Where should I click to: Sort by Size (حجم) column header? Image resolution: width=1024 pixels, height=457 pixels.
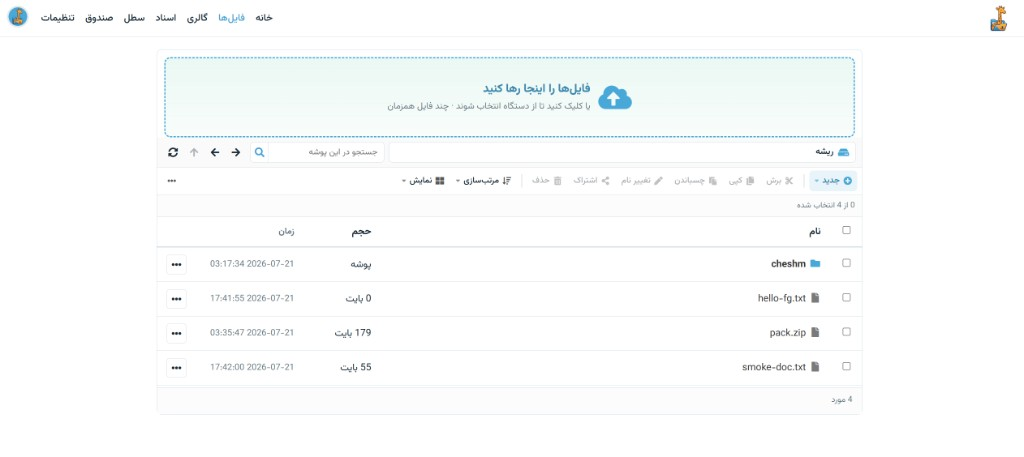359,231
